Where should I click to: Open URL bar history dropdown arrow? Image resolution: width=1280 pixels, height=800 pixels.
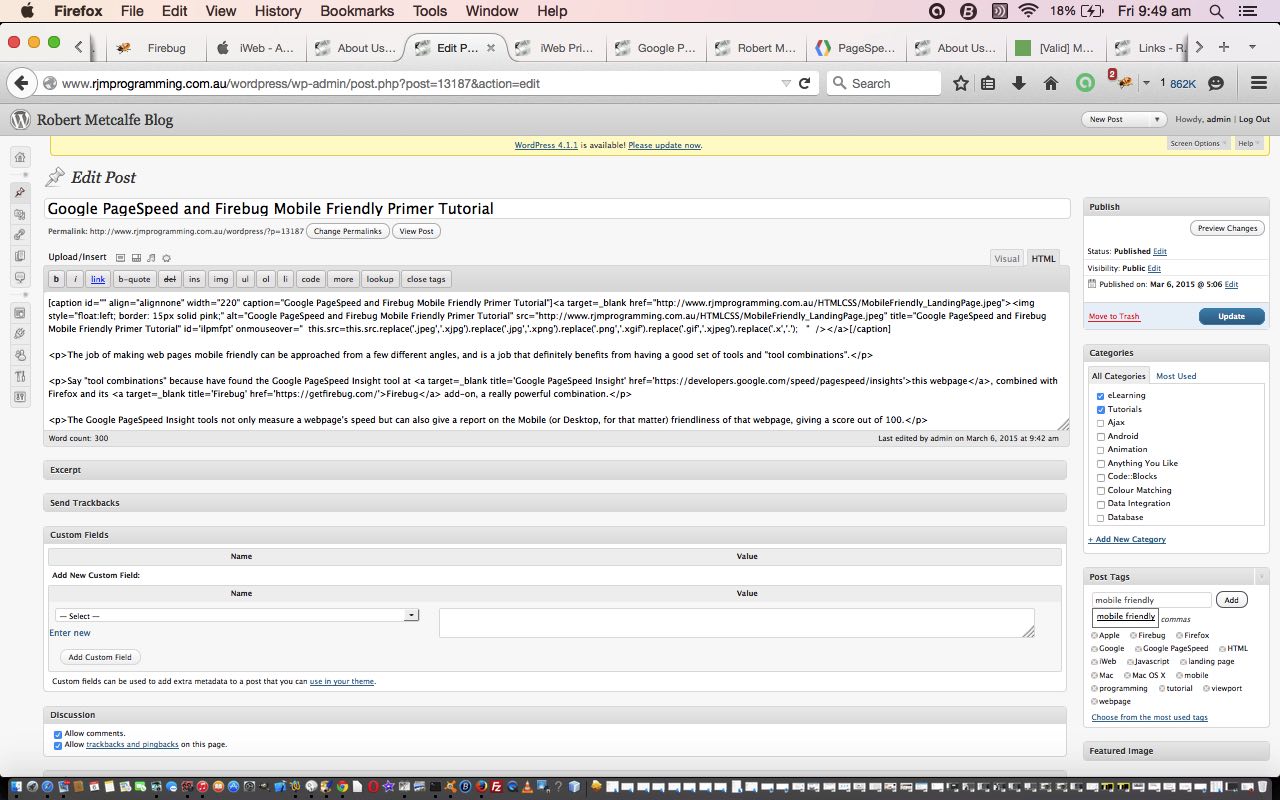click(x=786, y=83)
